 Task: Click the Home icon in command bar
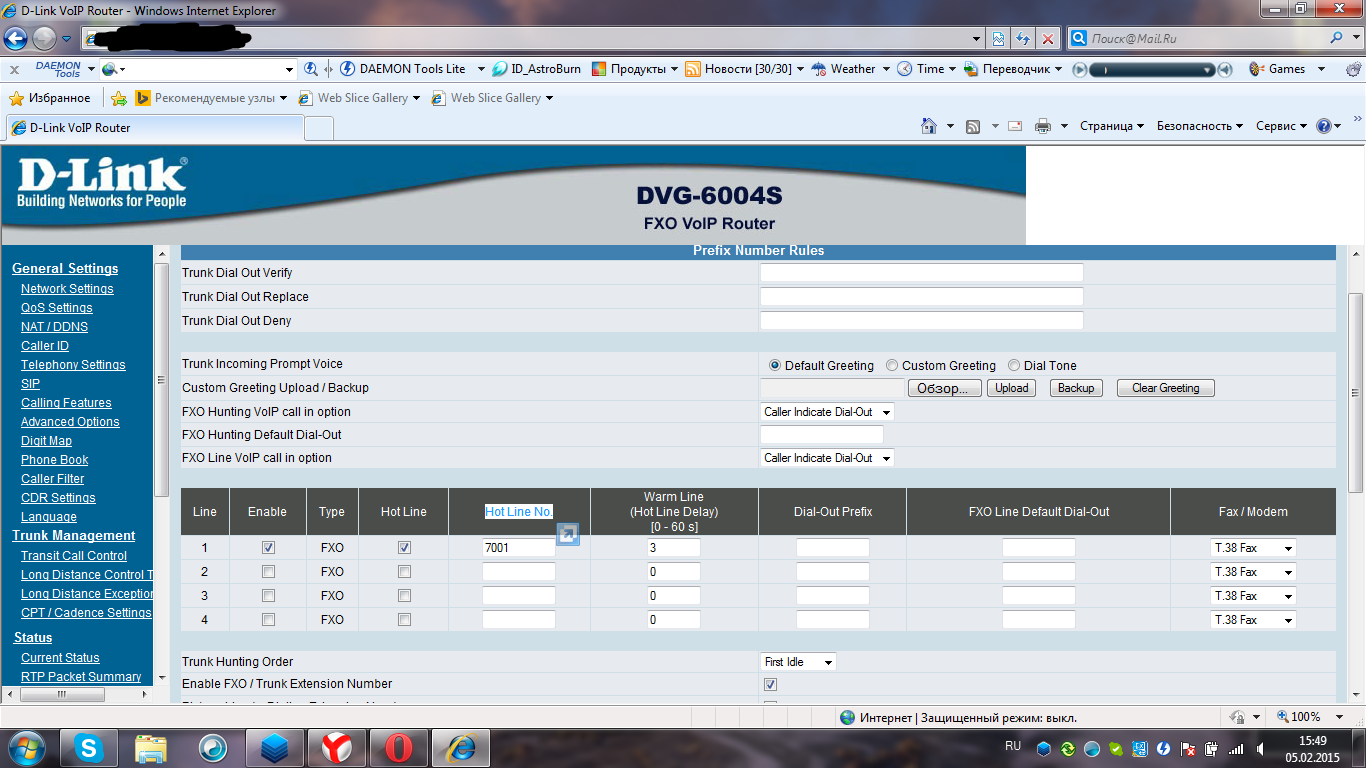929,126
